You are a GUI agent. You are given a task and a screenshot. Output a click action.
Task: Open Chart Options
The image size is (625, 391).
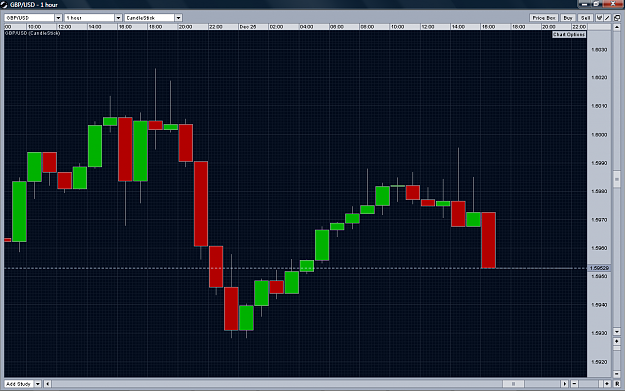point(569,35)
